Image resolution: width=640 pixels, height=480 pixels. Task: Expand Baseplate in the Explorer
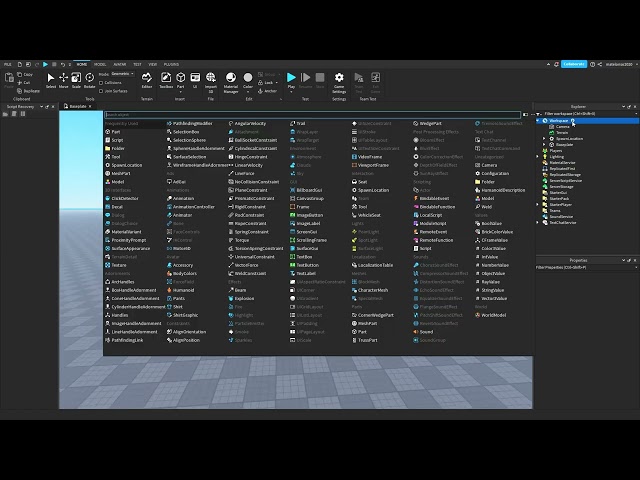pyautogui.click(x=544, y=144)
